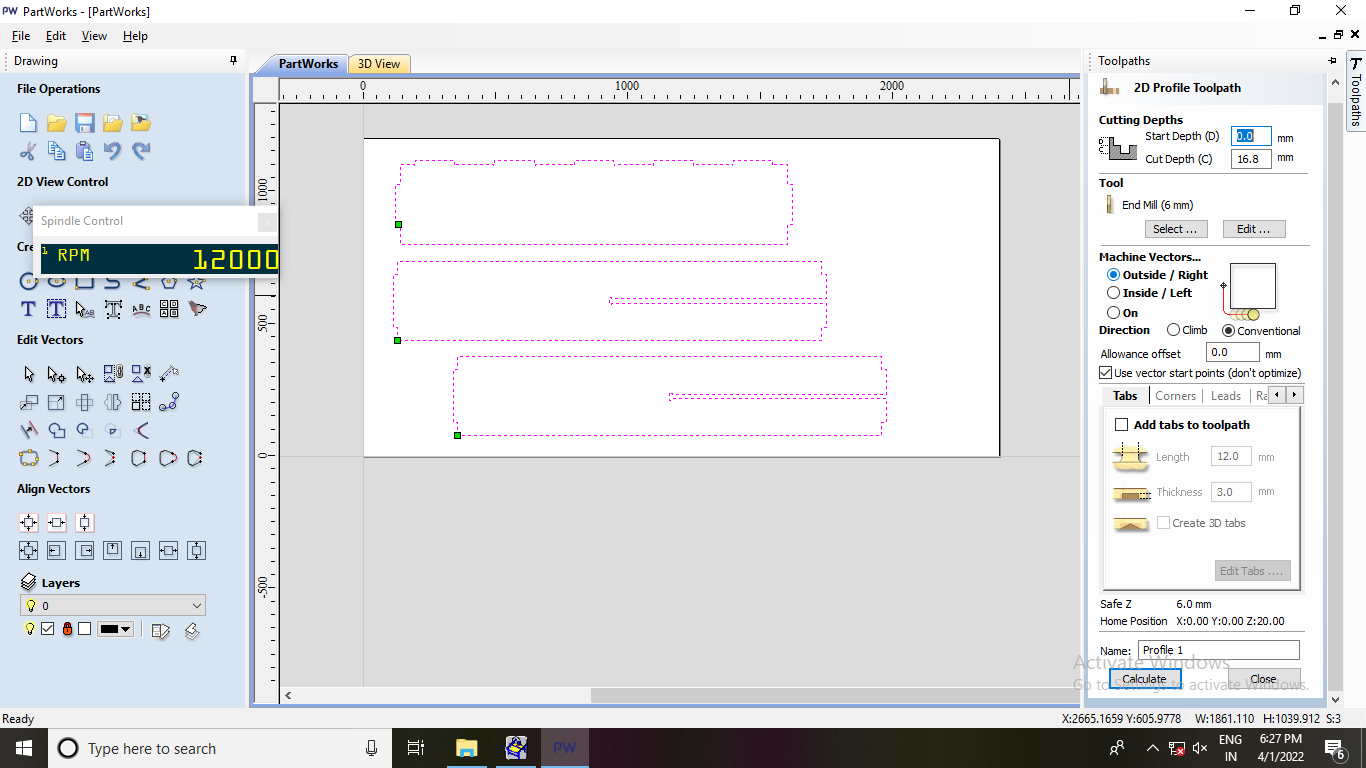Align selection to material center icon
The width and height of the screenshot is (1366, 768).
pos(28,522)
